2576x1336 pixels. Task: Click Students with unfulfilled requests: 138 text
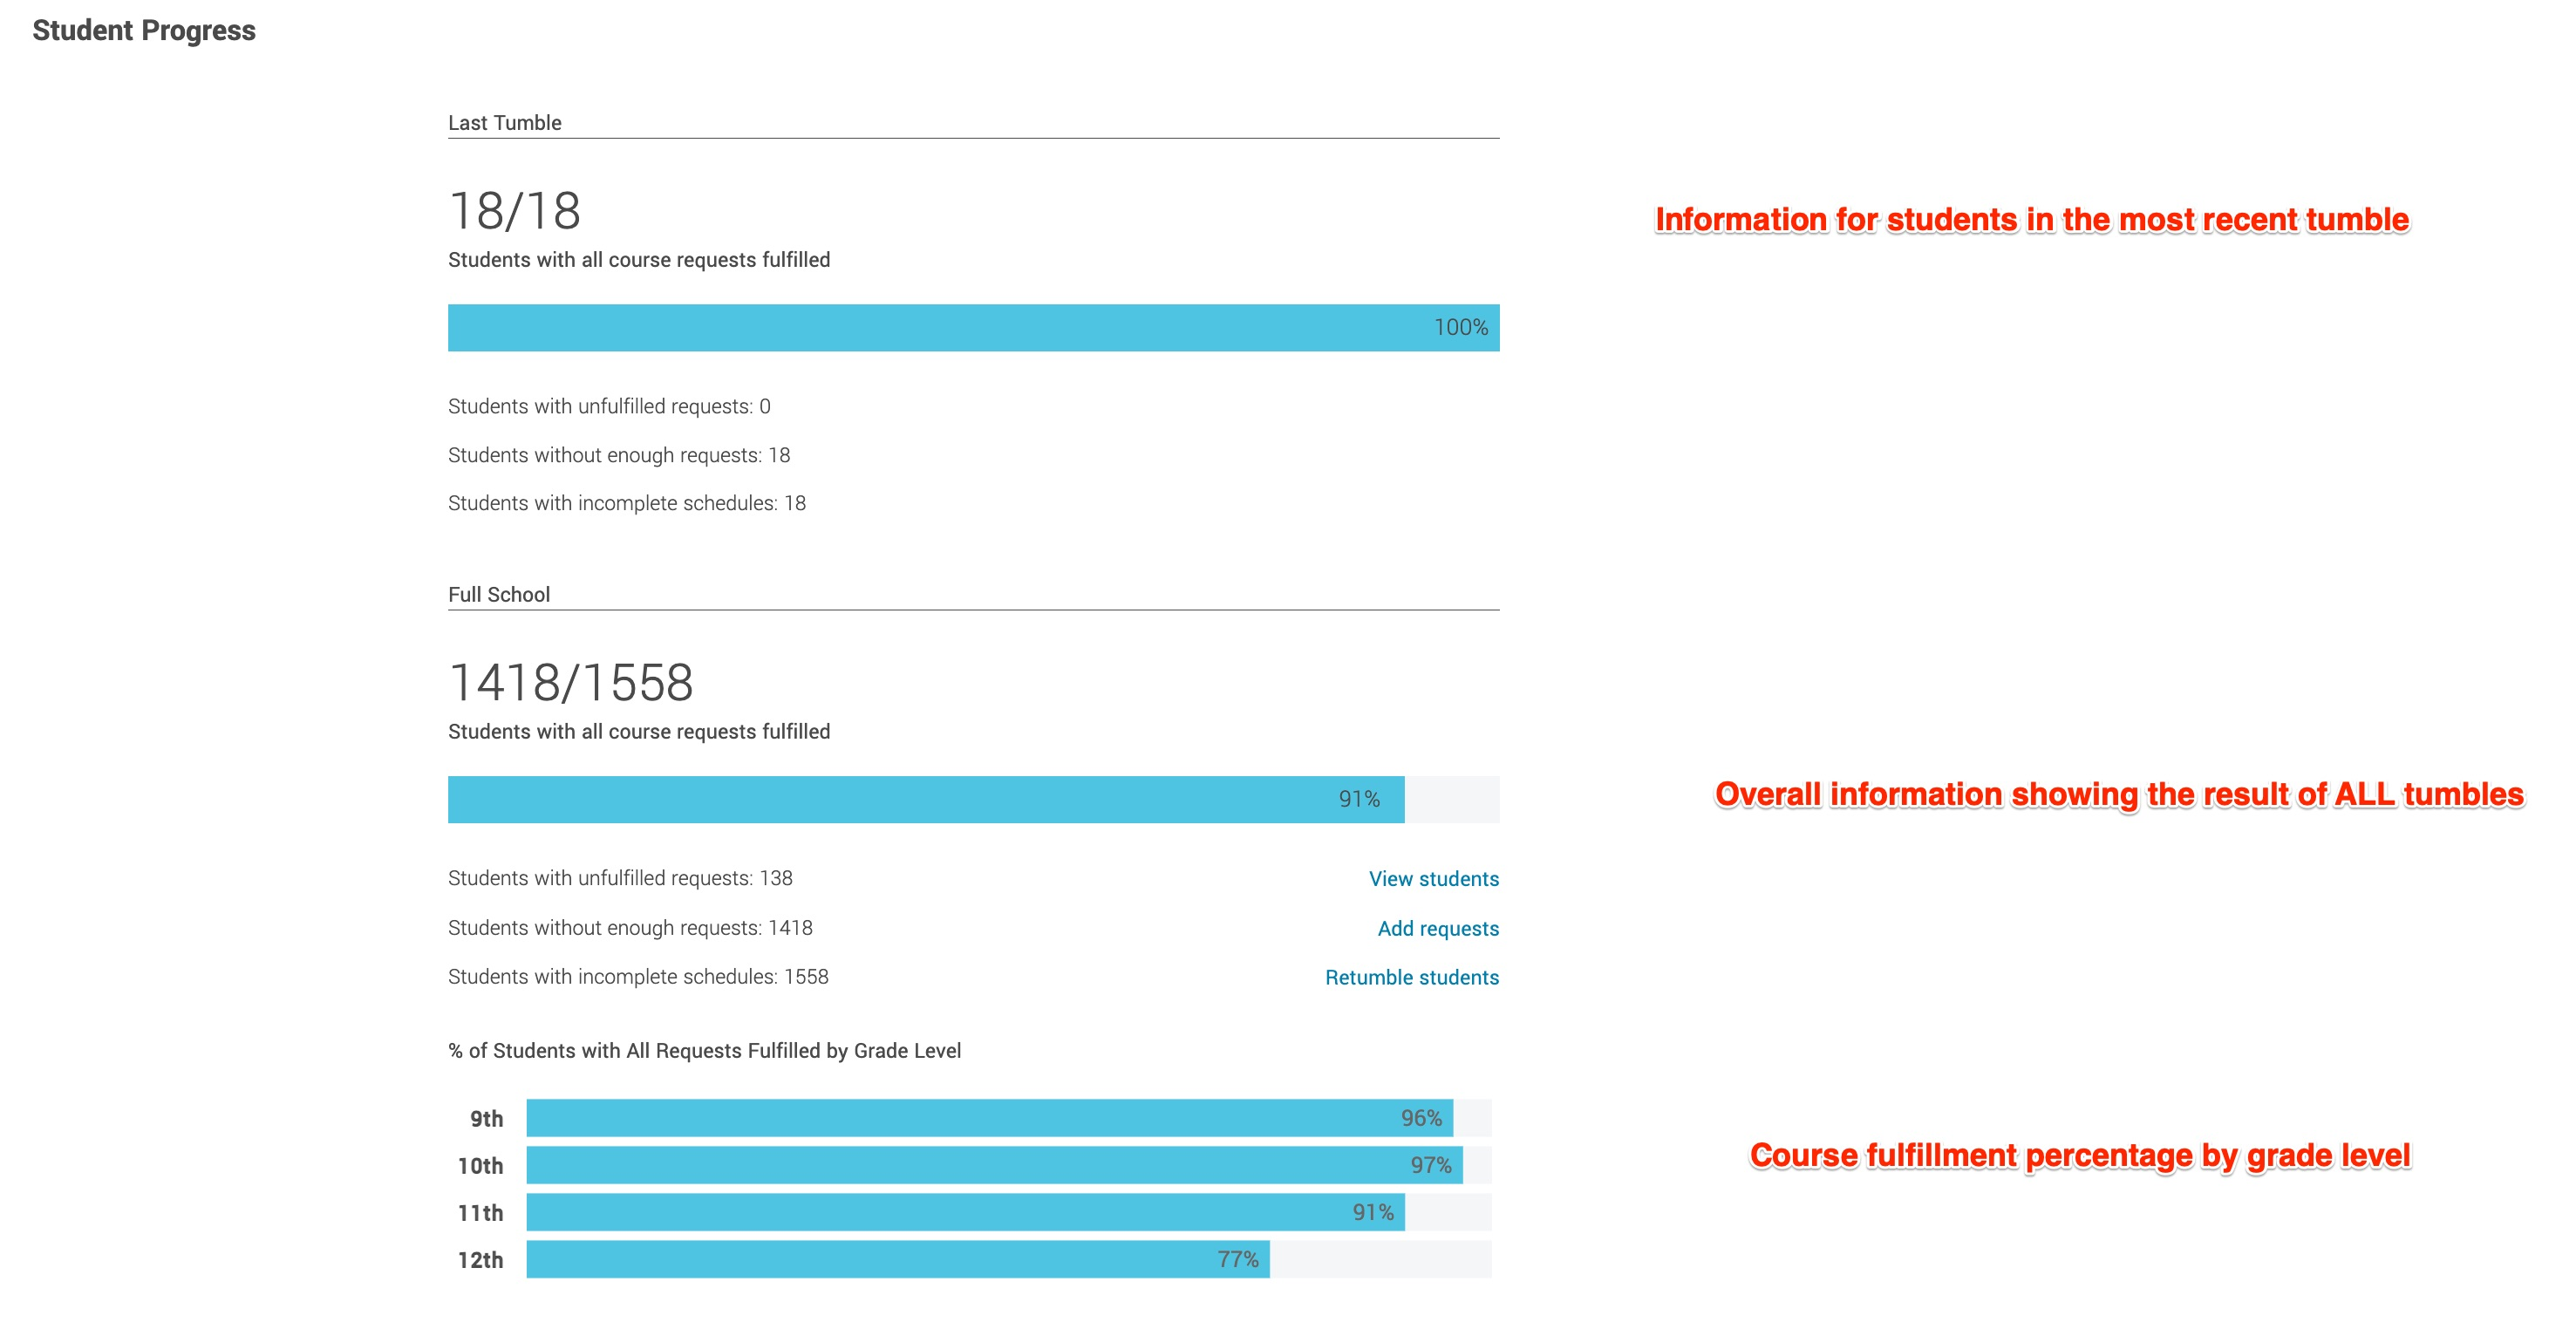pyautogui.click(x=620, y=878)
